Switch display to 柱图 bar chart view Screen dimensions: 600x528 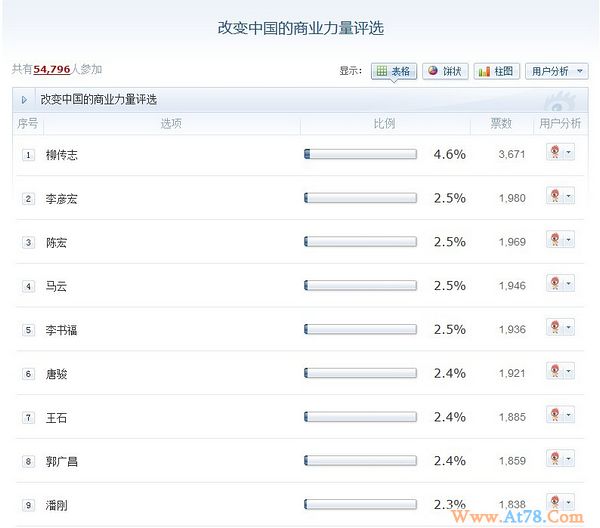497,71
